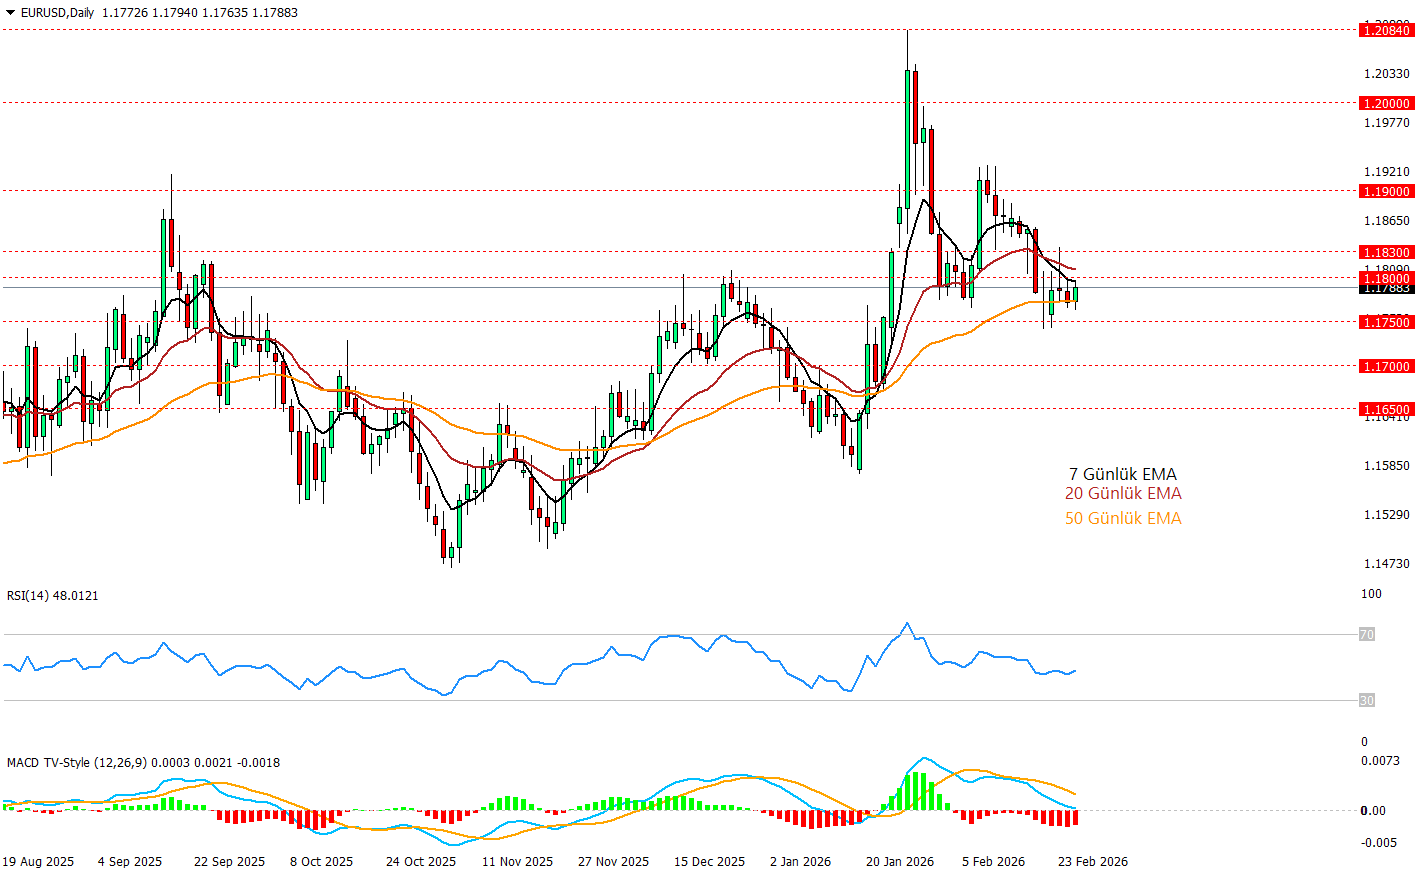Click the RSI(14) indicator label
Image resolution: width=1421 pixels, height=874 pixels.
click(52, 596)
